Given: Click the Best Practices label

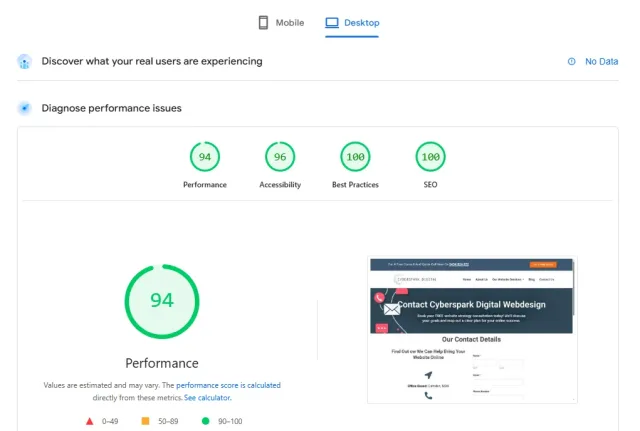Looking at the screenshot, I should pos(355,184).
